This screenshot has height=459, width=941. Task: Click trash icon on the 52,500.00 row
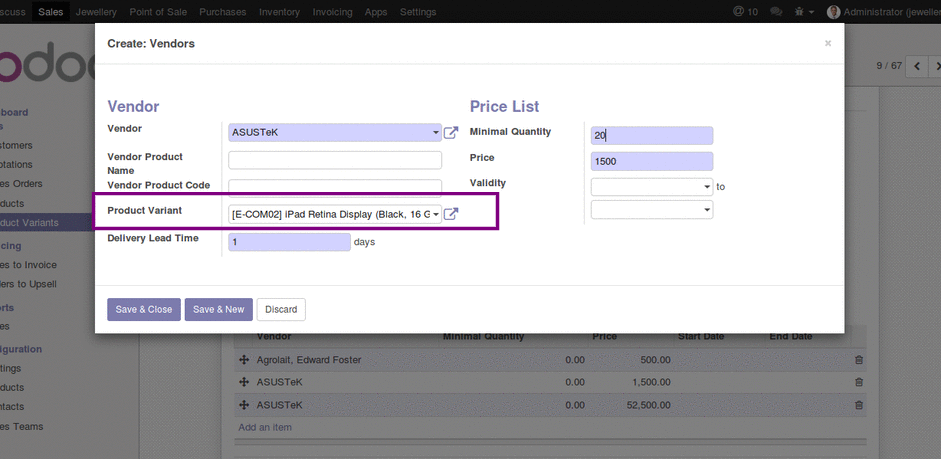(859, 405)
